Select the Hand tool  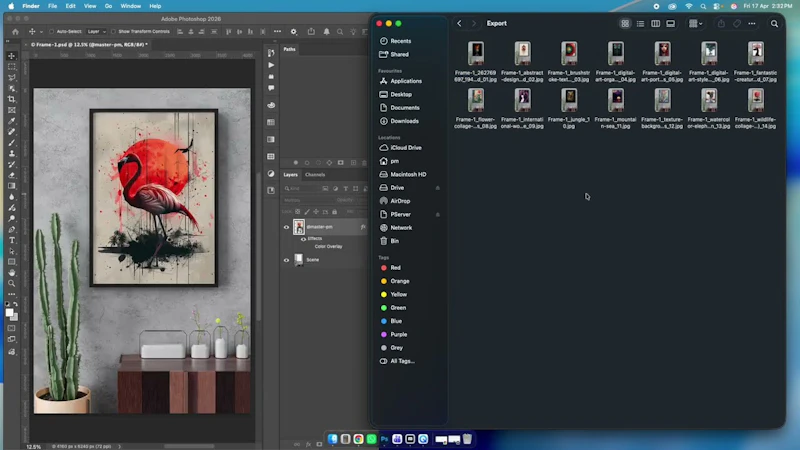pos(12,272)
